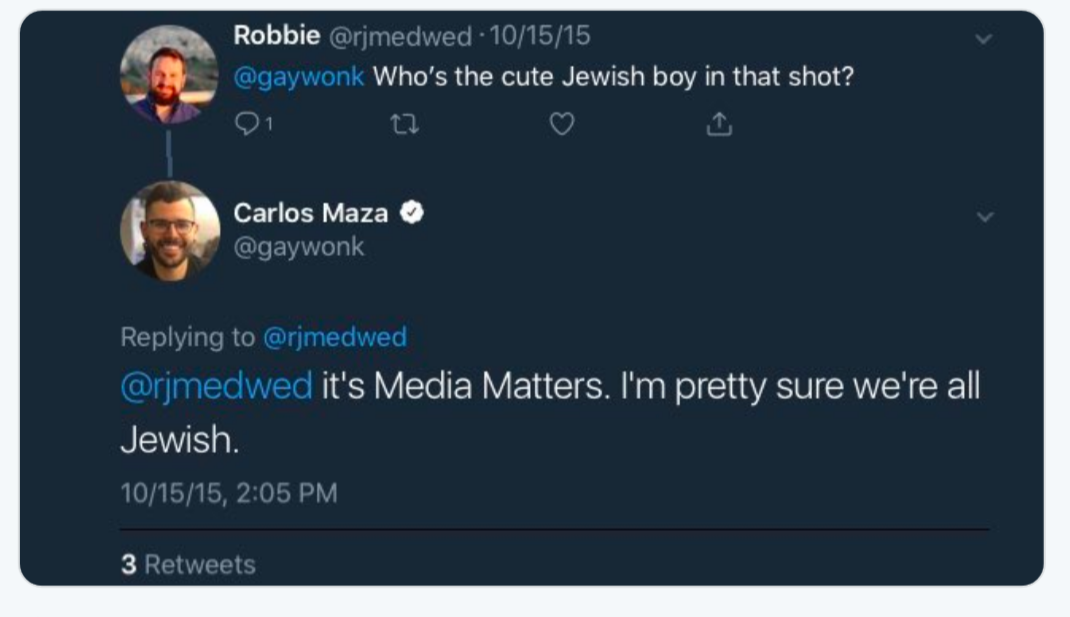
Task: Expand chevron menu on Robbie's tweet
Action: click(x=985, y=39)
